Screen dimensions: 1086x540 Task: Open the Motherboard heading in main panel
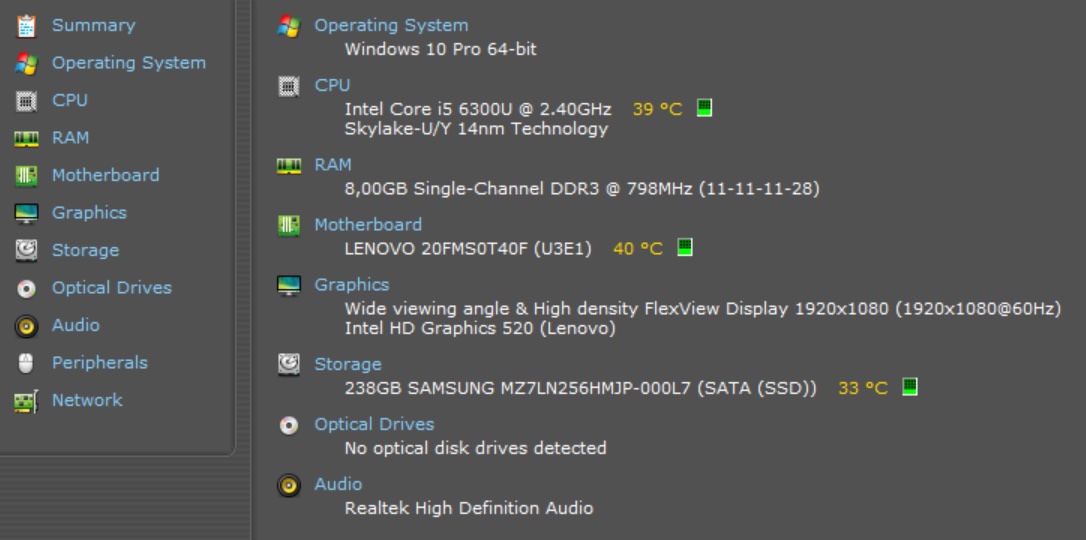click(x=368, y=225)
